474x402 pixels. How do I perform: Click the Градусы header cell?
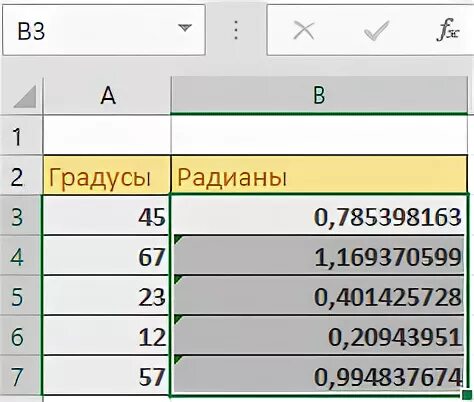click(x=107, y=175)
